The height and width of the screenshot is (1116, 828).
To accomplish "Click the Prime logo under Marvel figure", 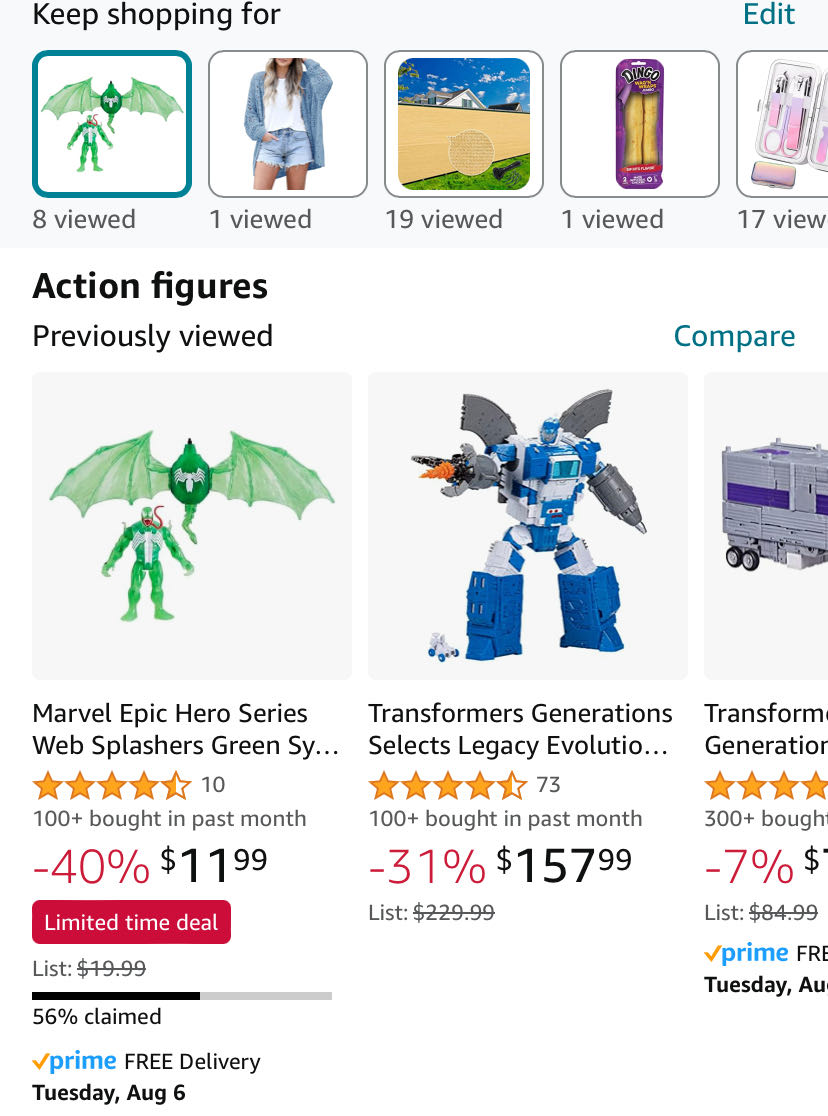I will 74,1062.
